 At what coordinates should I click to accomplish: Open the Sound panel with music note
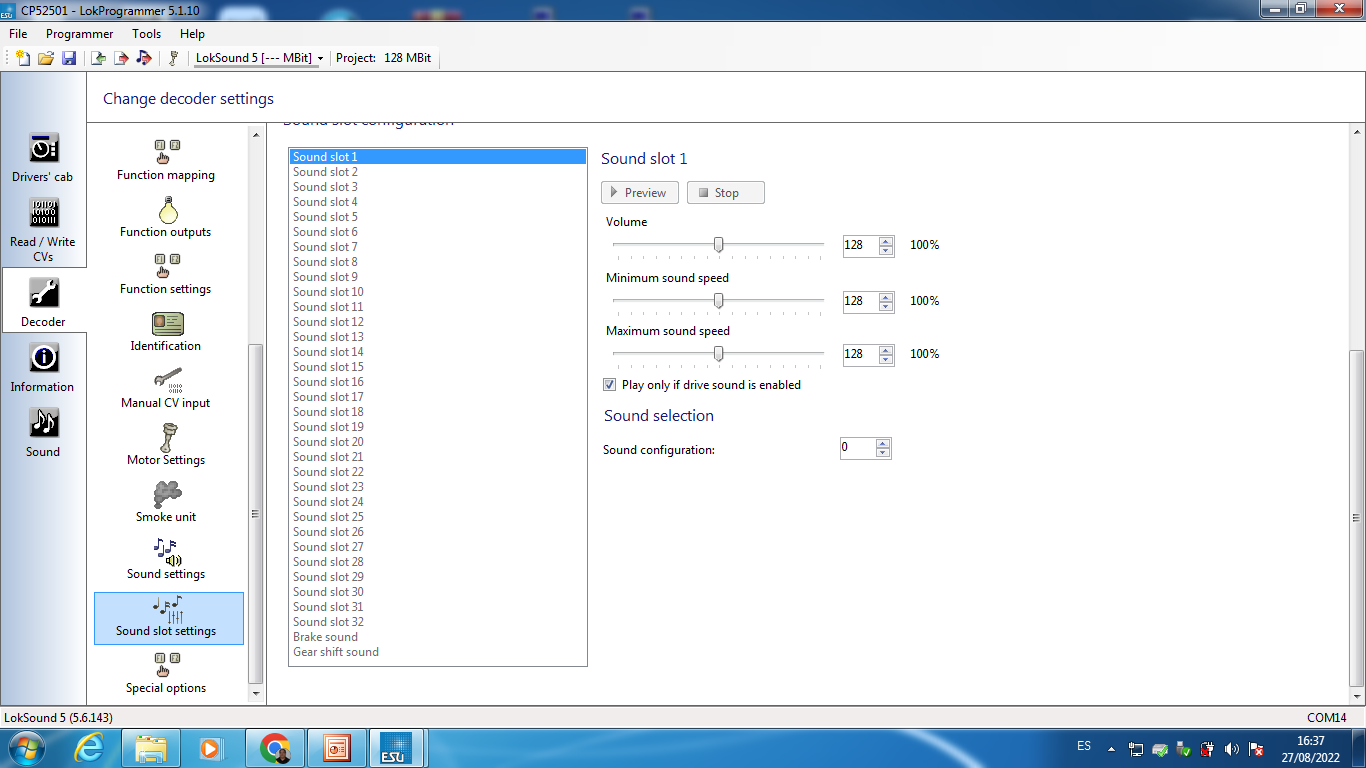tap(43, 432)
